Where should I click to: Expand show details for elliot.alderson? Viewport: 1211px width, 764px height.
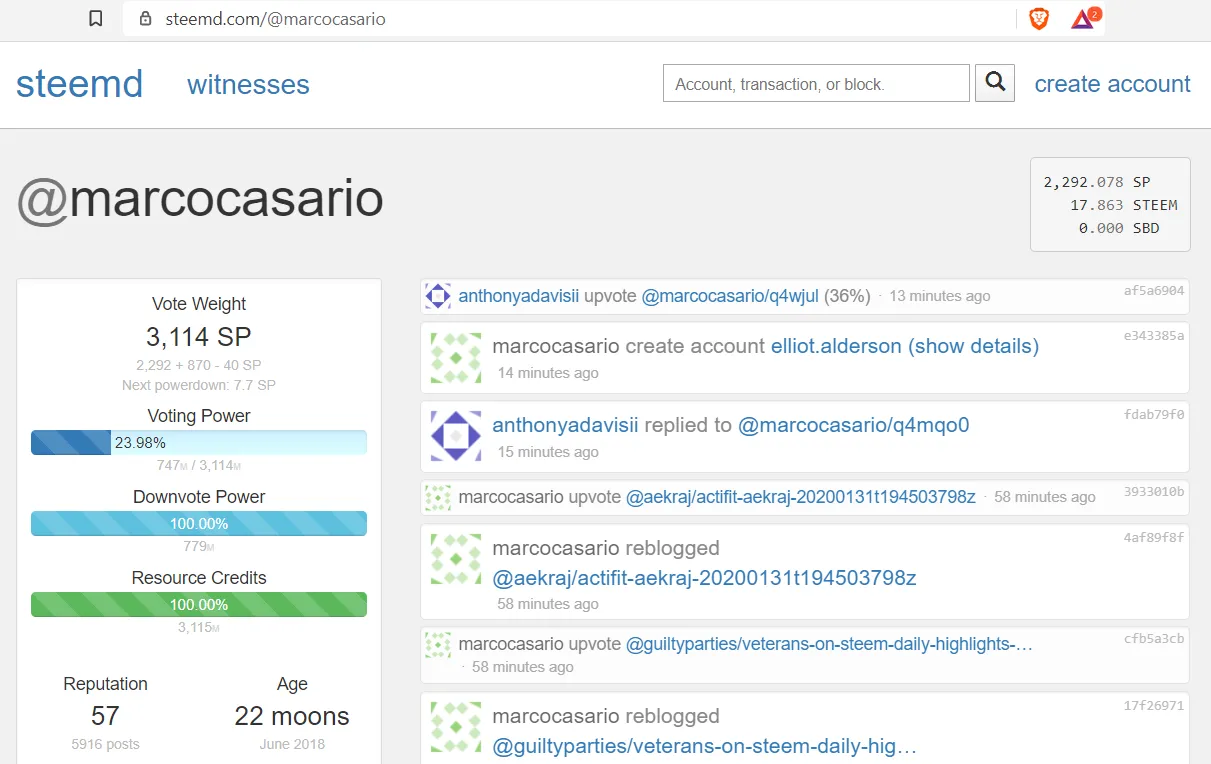tap(973, 346)
